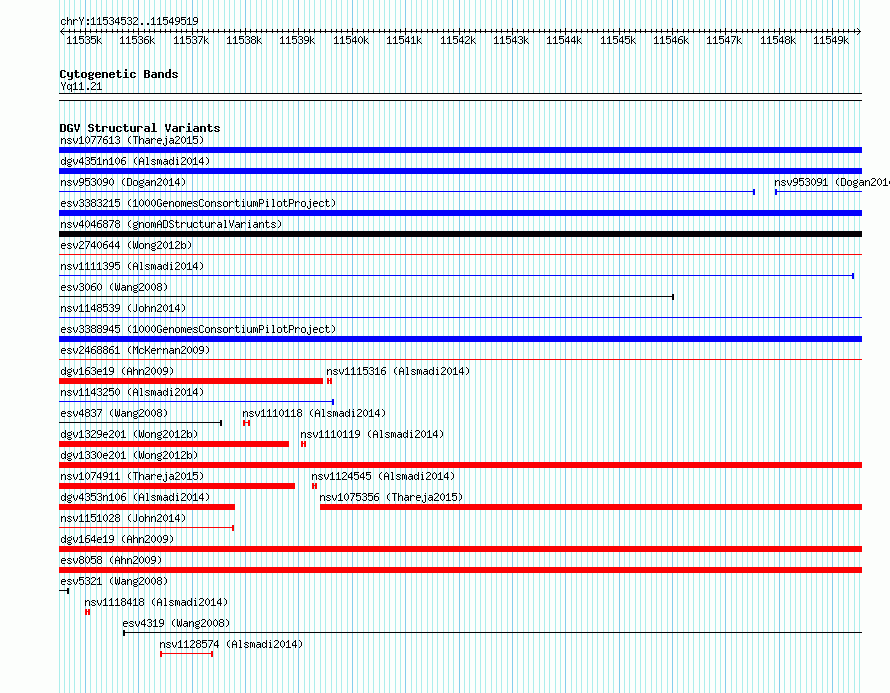
Task: Select the esv4319 (Wang2008) label
Action: pos(177,623)
